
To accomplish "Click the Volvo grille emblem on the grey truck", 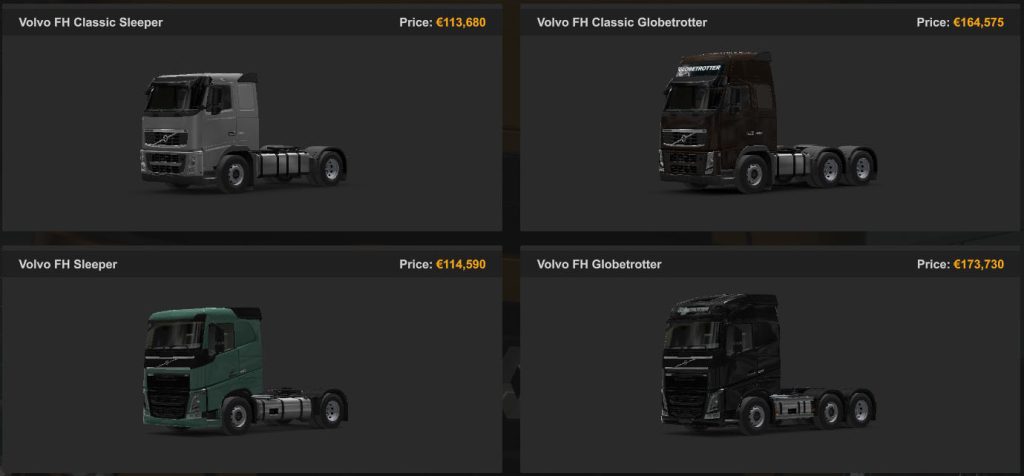I will tap(166, 138).
